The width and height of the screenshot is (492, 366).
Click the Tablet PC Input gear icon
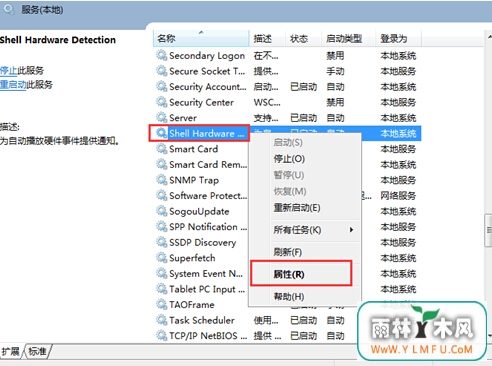[x=162, y=289]
